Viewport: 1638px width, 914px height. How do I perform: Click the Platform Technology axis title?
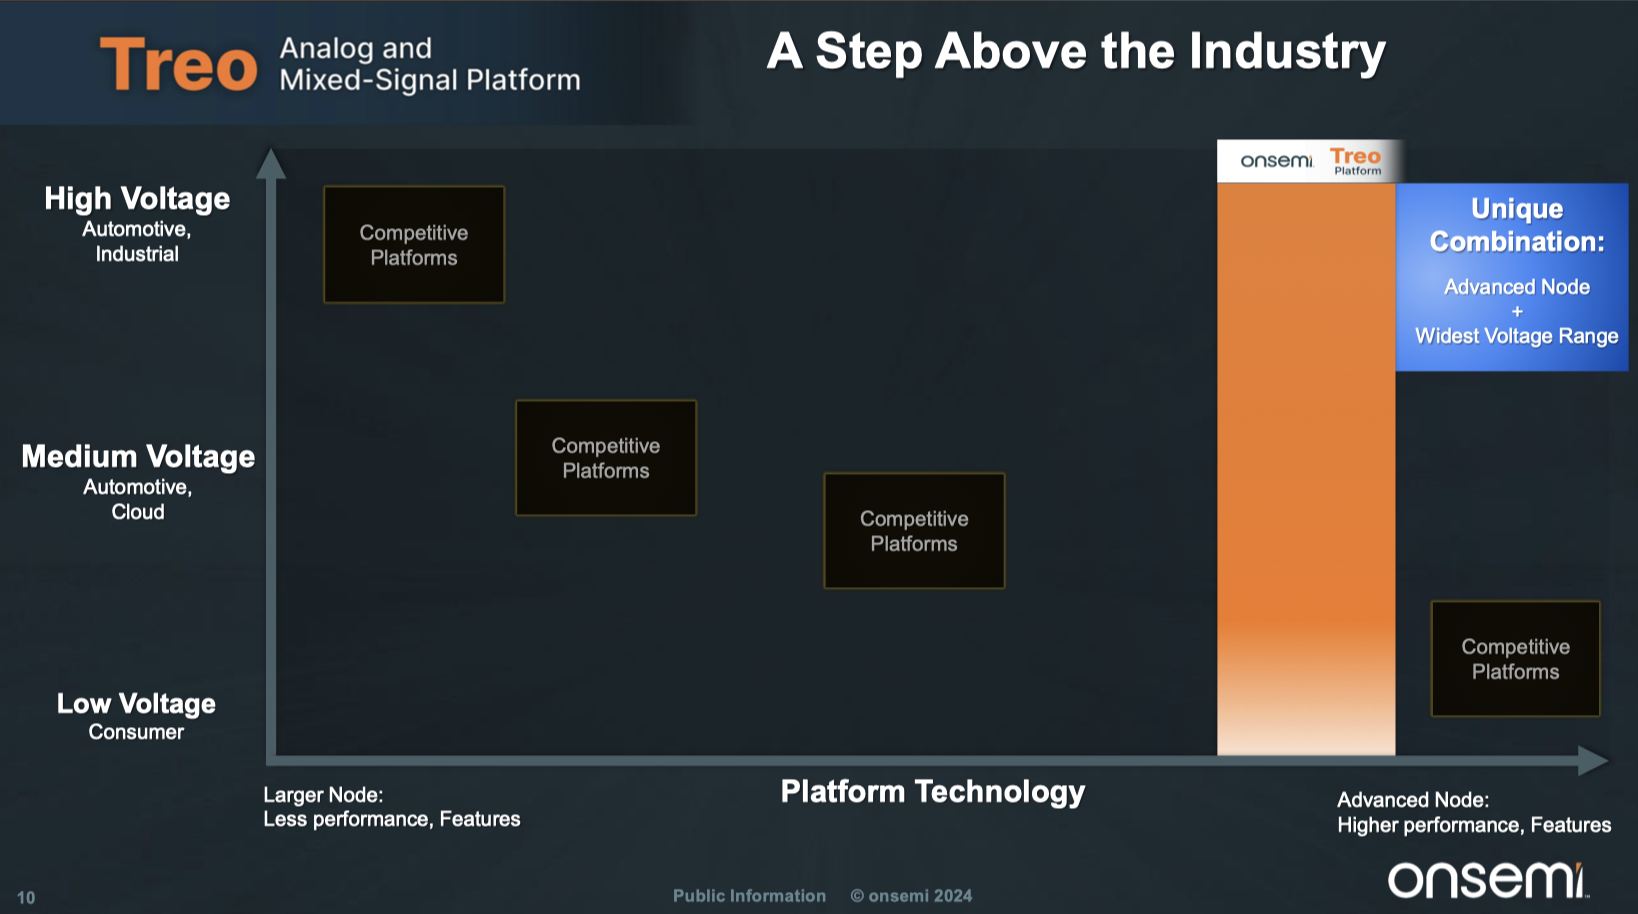click(932, 792)
